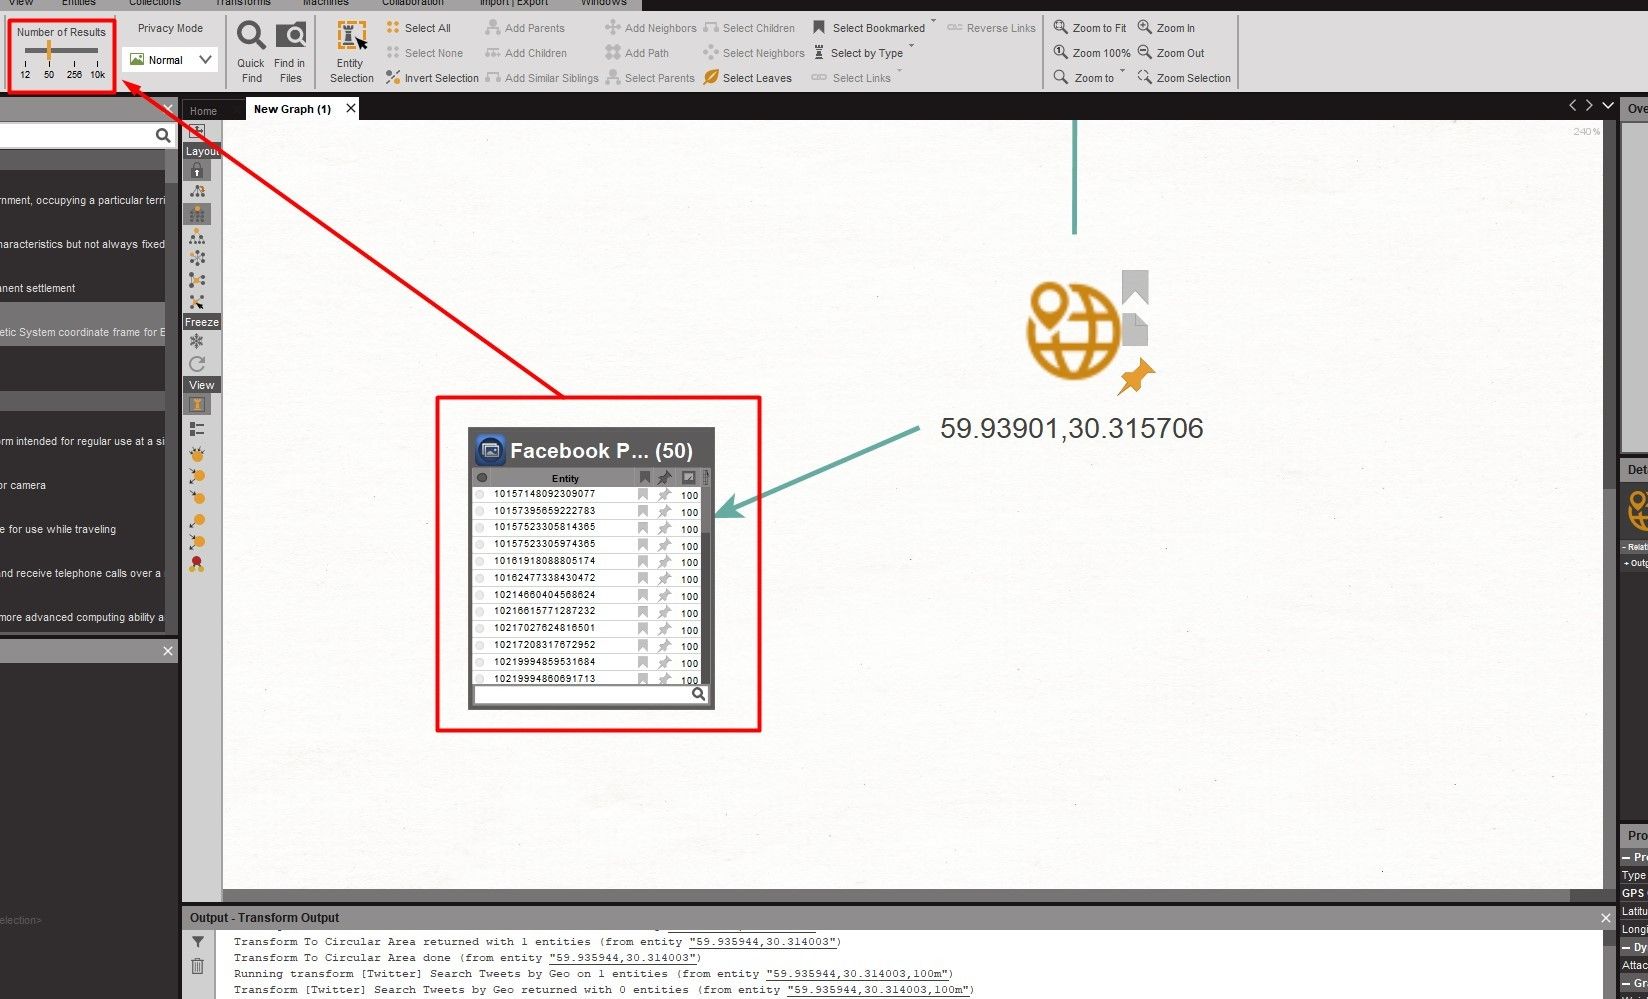Viewport: 1648px width, 999px height.
Task: Switch to the New Graph (1) tab
Action: click(x=292, y=109)
